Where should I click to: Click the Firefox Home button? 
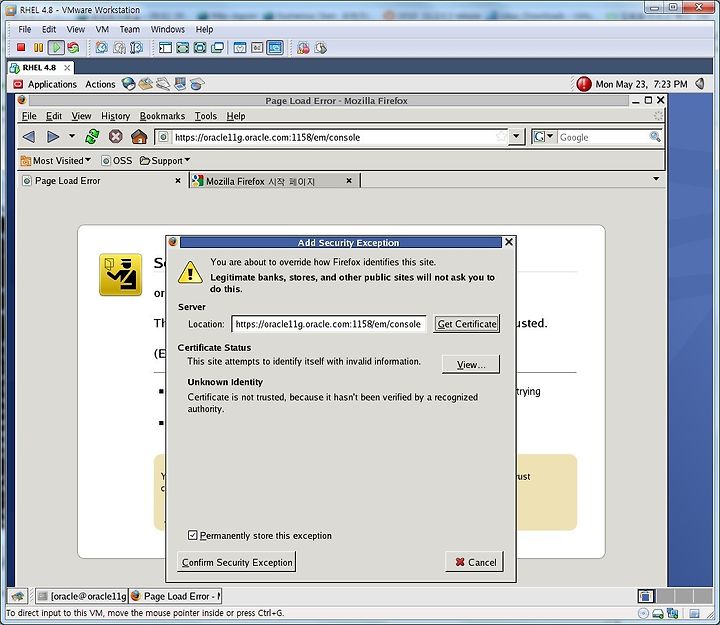tap(139, 136)
